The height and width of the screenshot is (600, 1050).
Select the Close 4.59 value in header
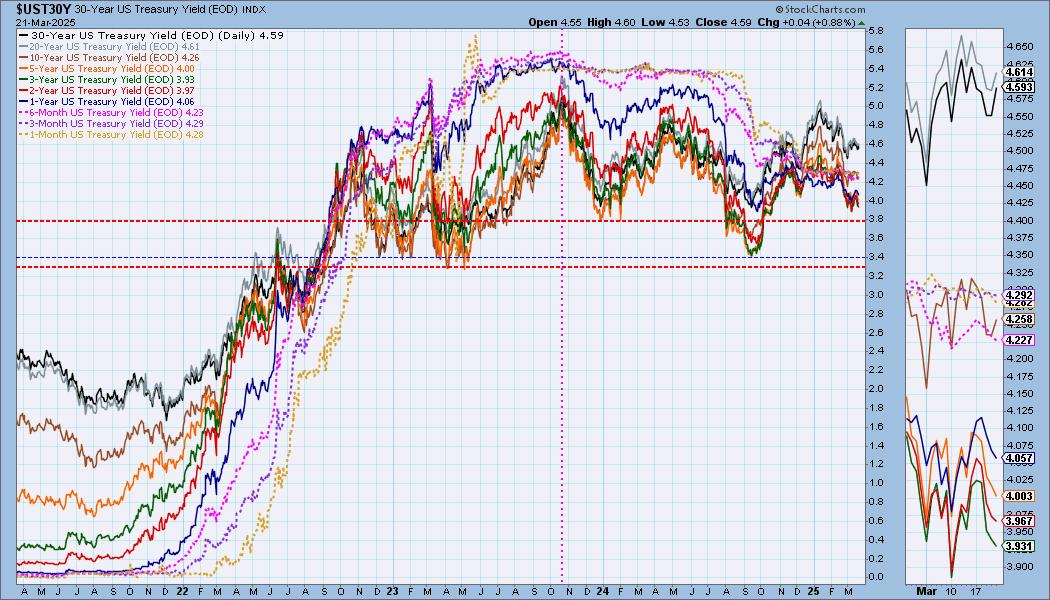pyautogui.click(x=723, y=22)
